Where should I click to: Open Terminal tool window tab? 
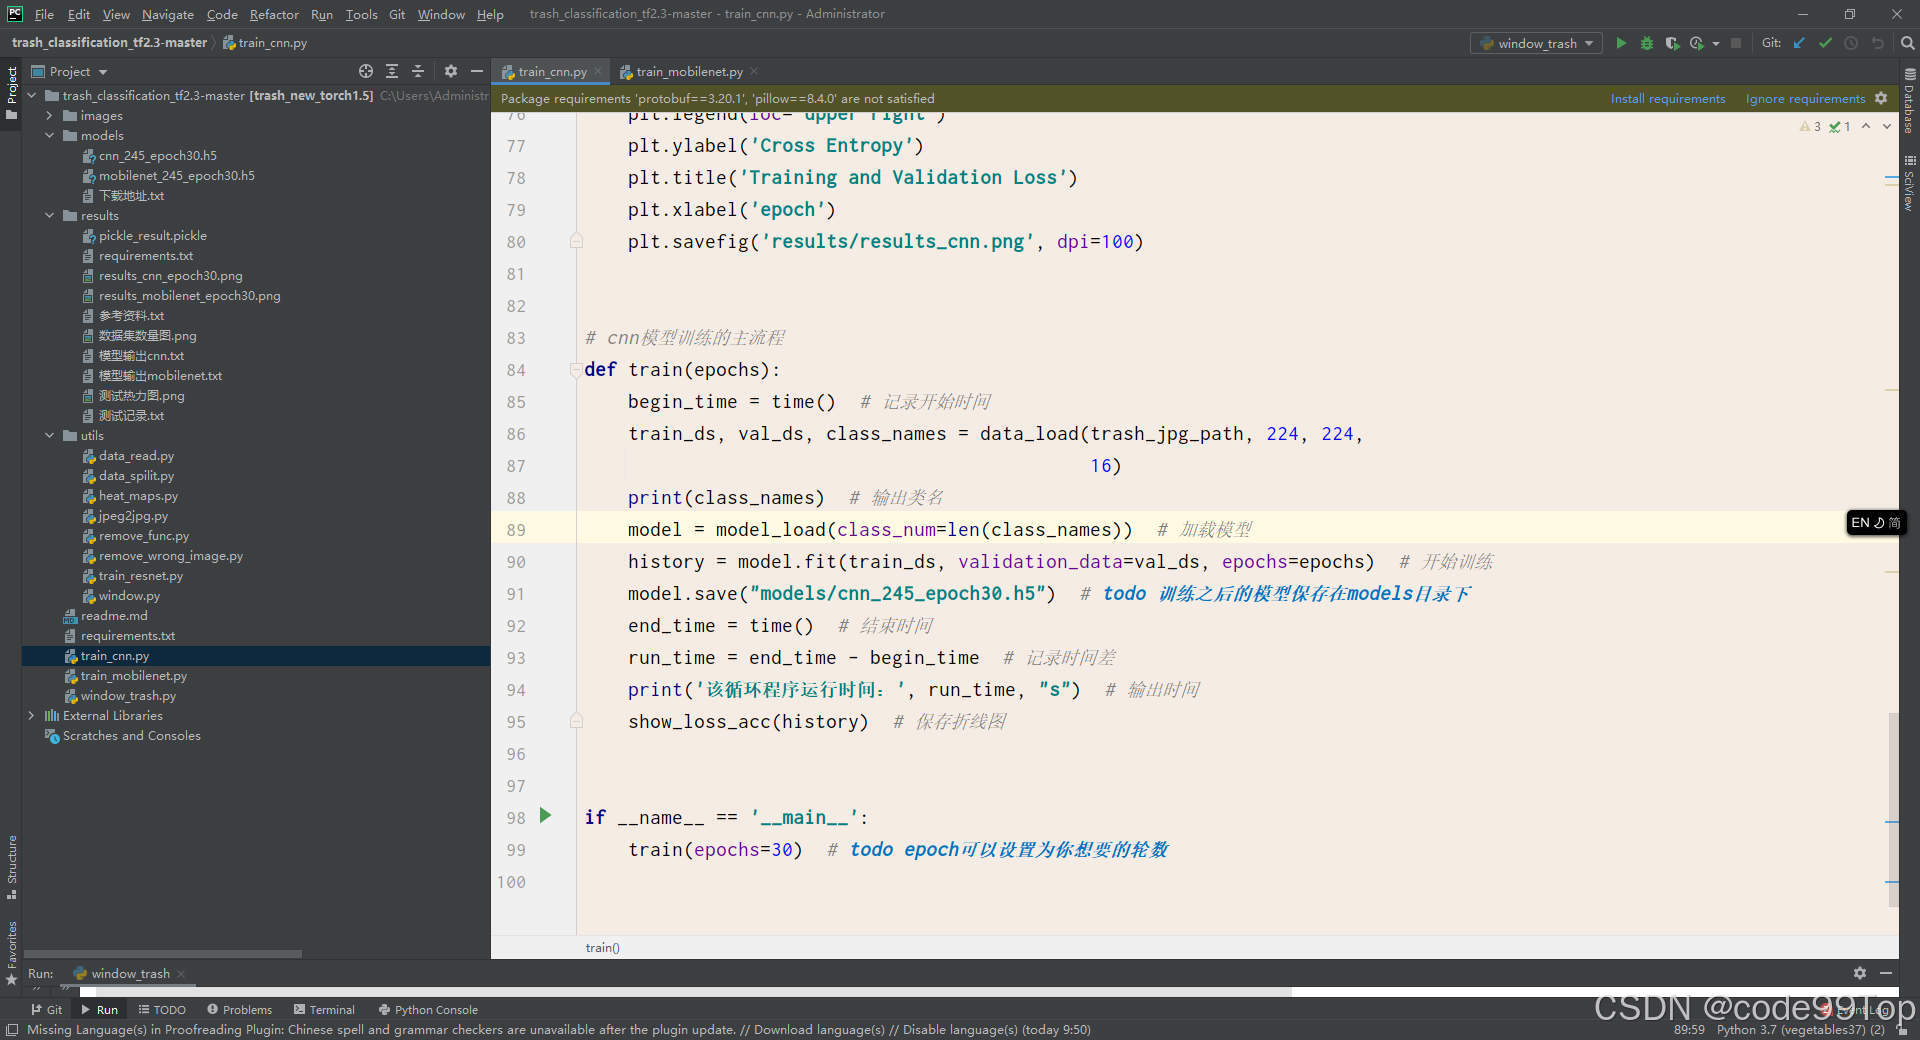click(x=324, y=1010)
